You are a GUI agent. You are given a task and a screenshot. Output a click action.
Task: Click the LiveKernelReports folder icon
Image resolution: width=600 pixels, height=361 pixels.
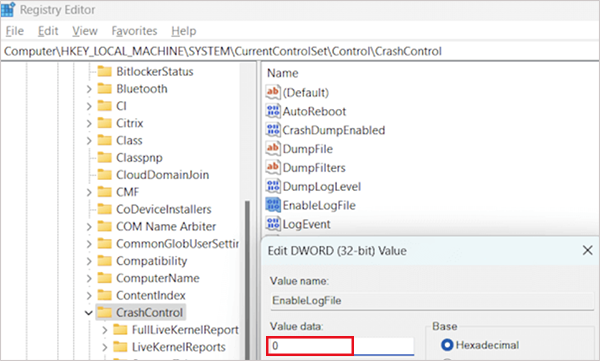click(120, 347)
